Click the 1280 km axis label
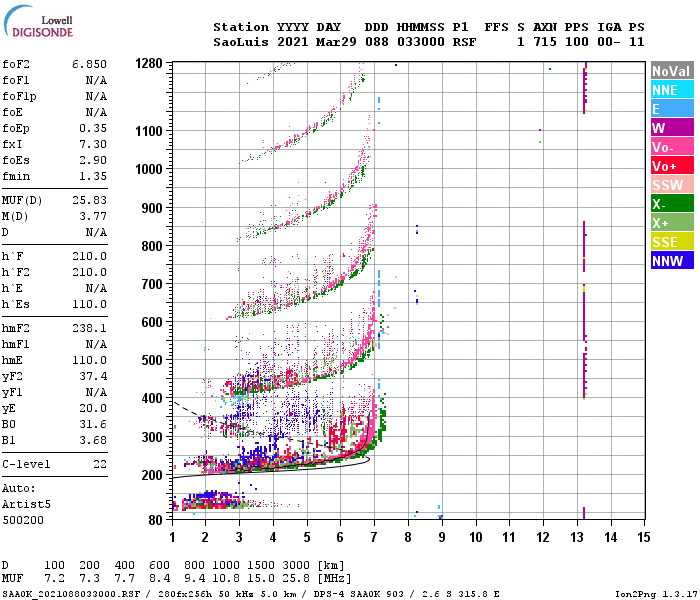Screen dimensions: 700x600 click(149, 63)
